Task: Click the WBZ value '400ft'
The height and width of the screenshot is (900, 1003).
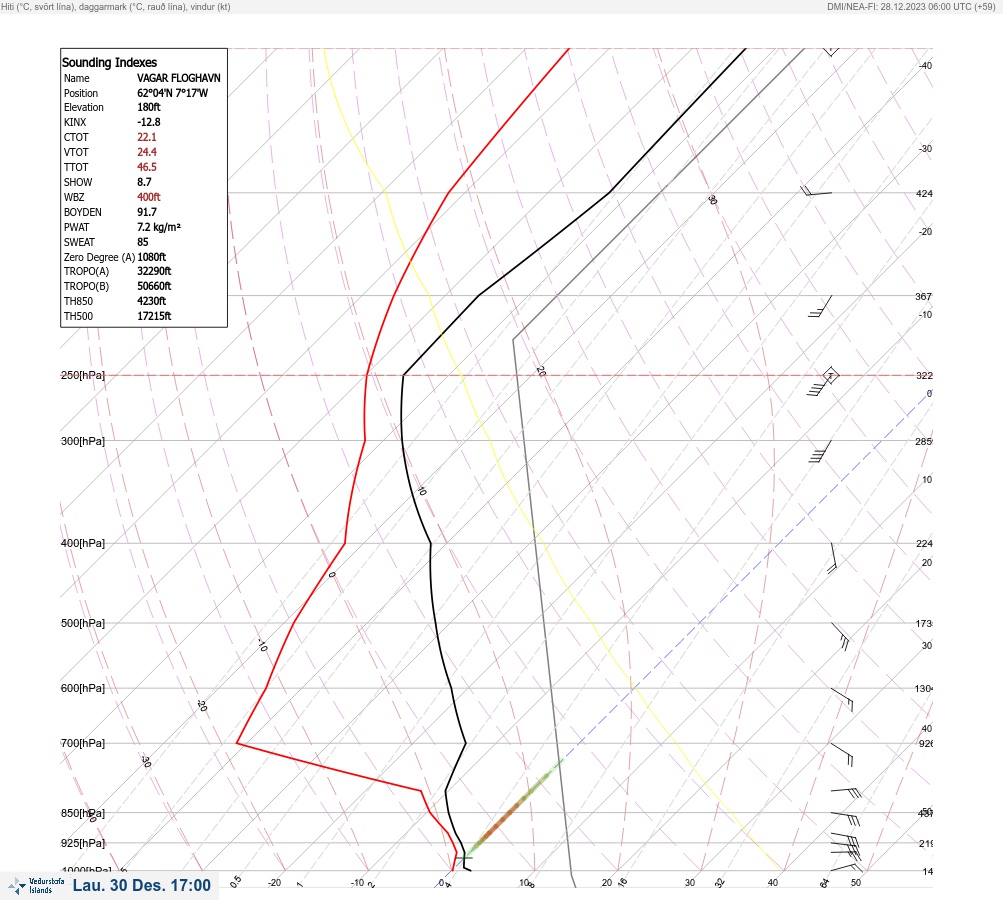Action: pos(148,197)
